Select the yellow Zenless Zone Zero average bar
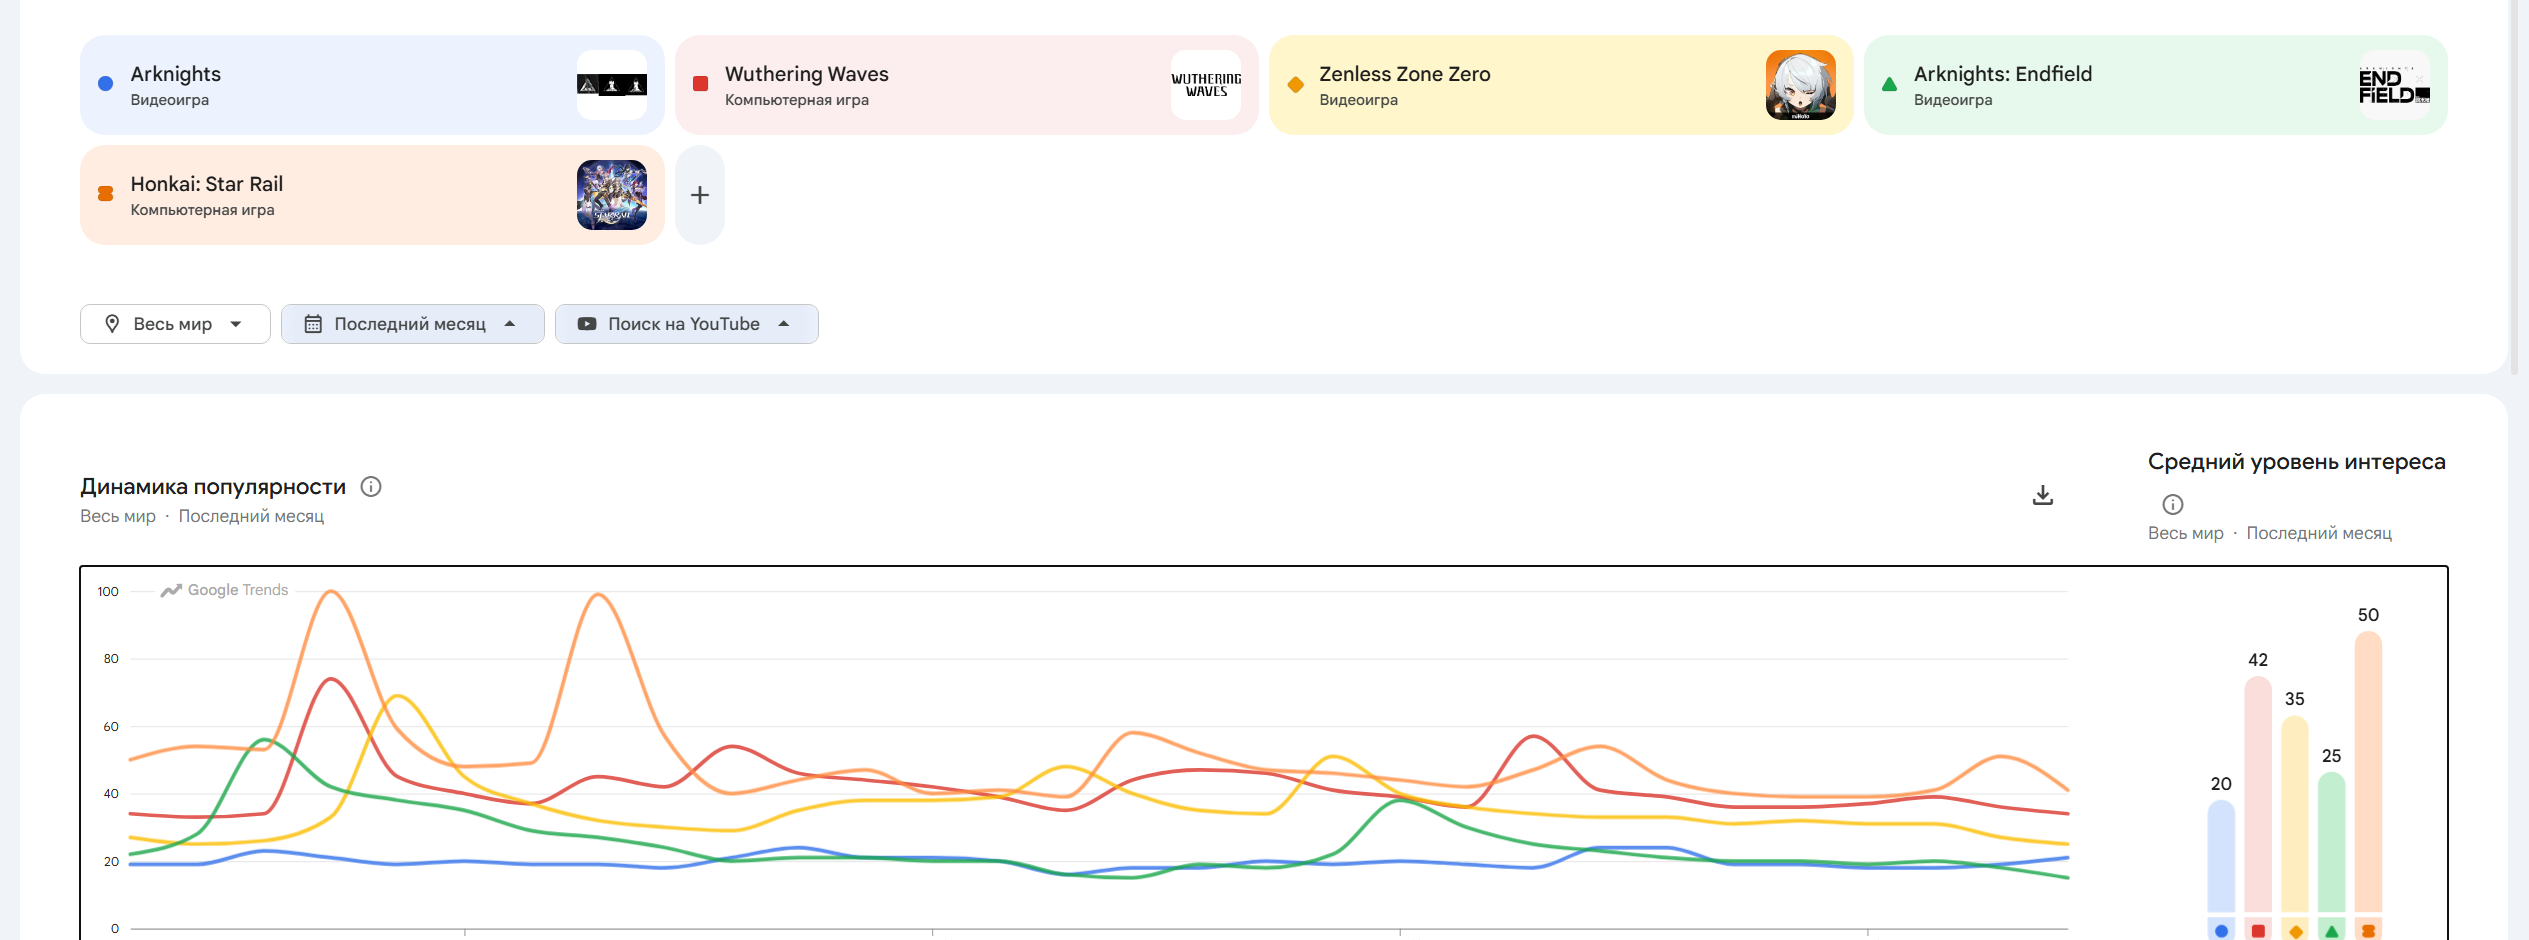 (x=2295, y=814)
